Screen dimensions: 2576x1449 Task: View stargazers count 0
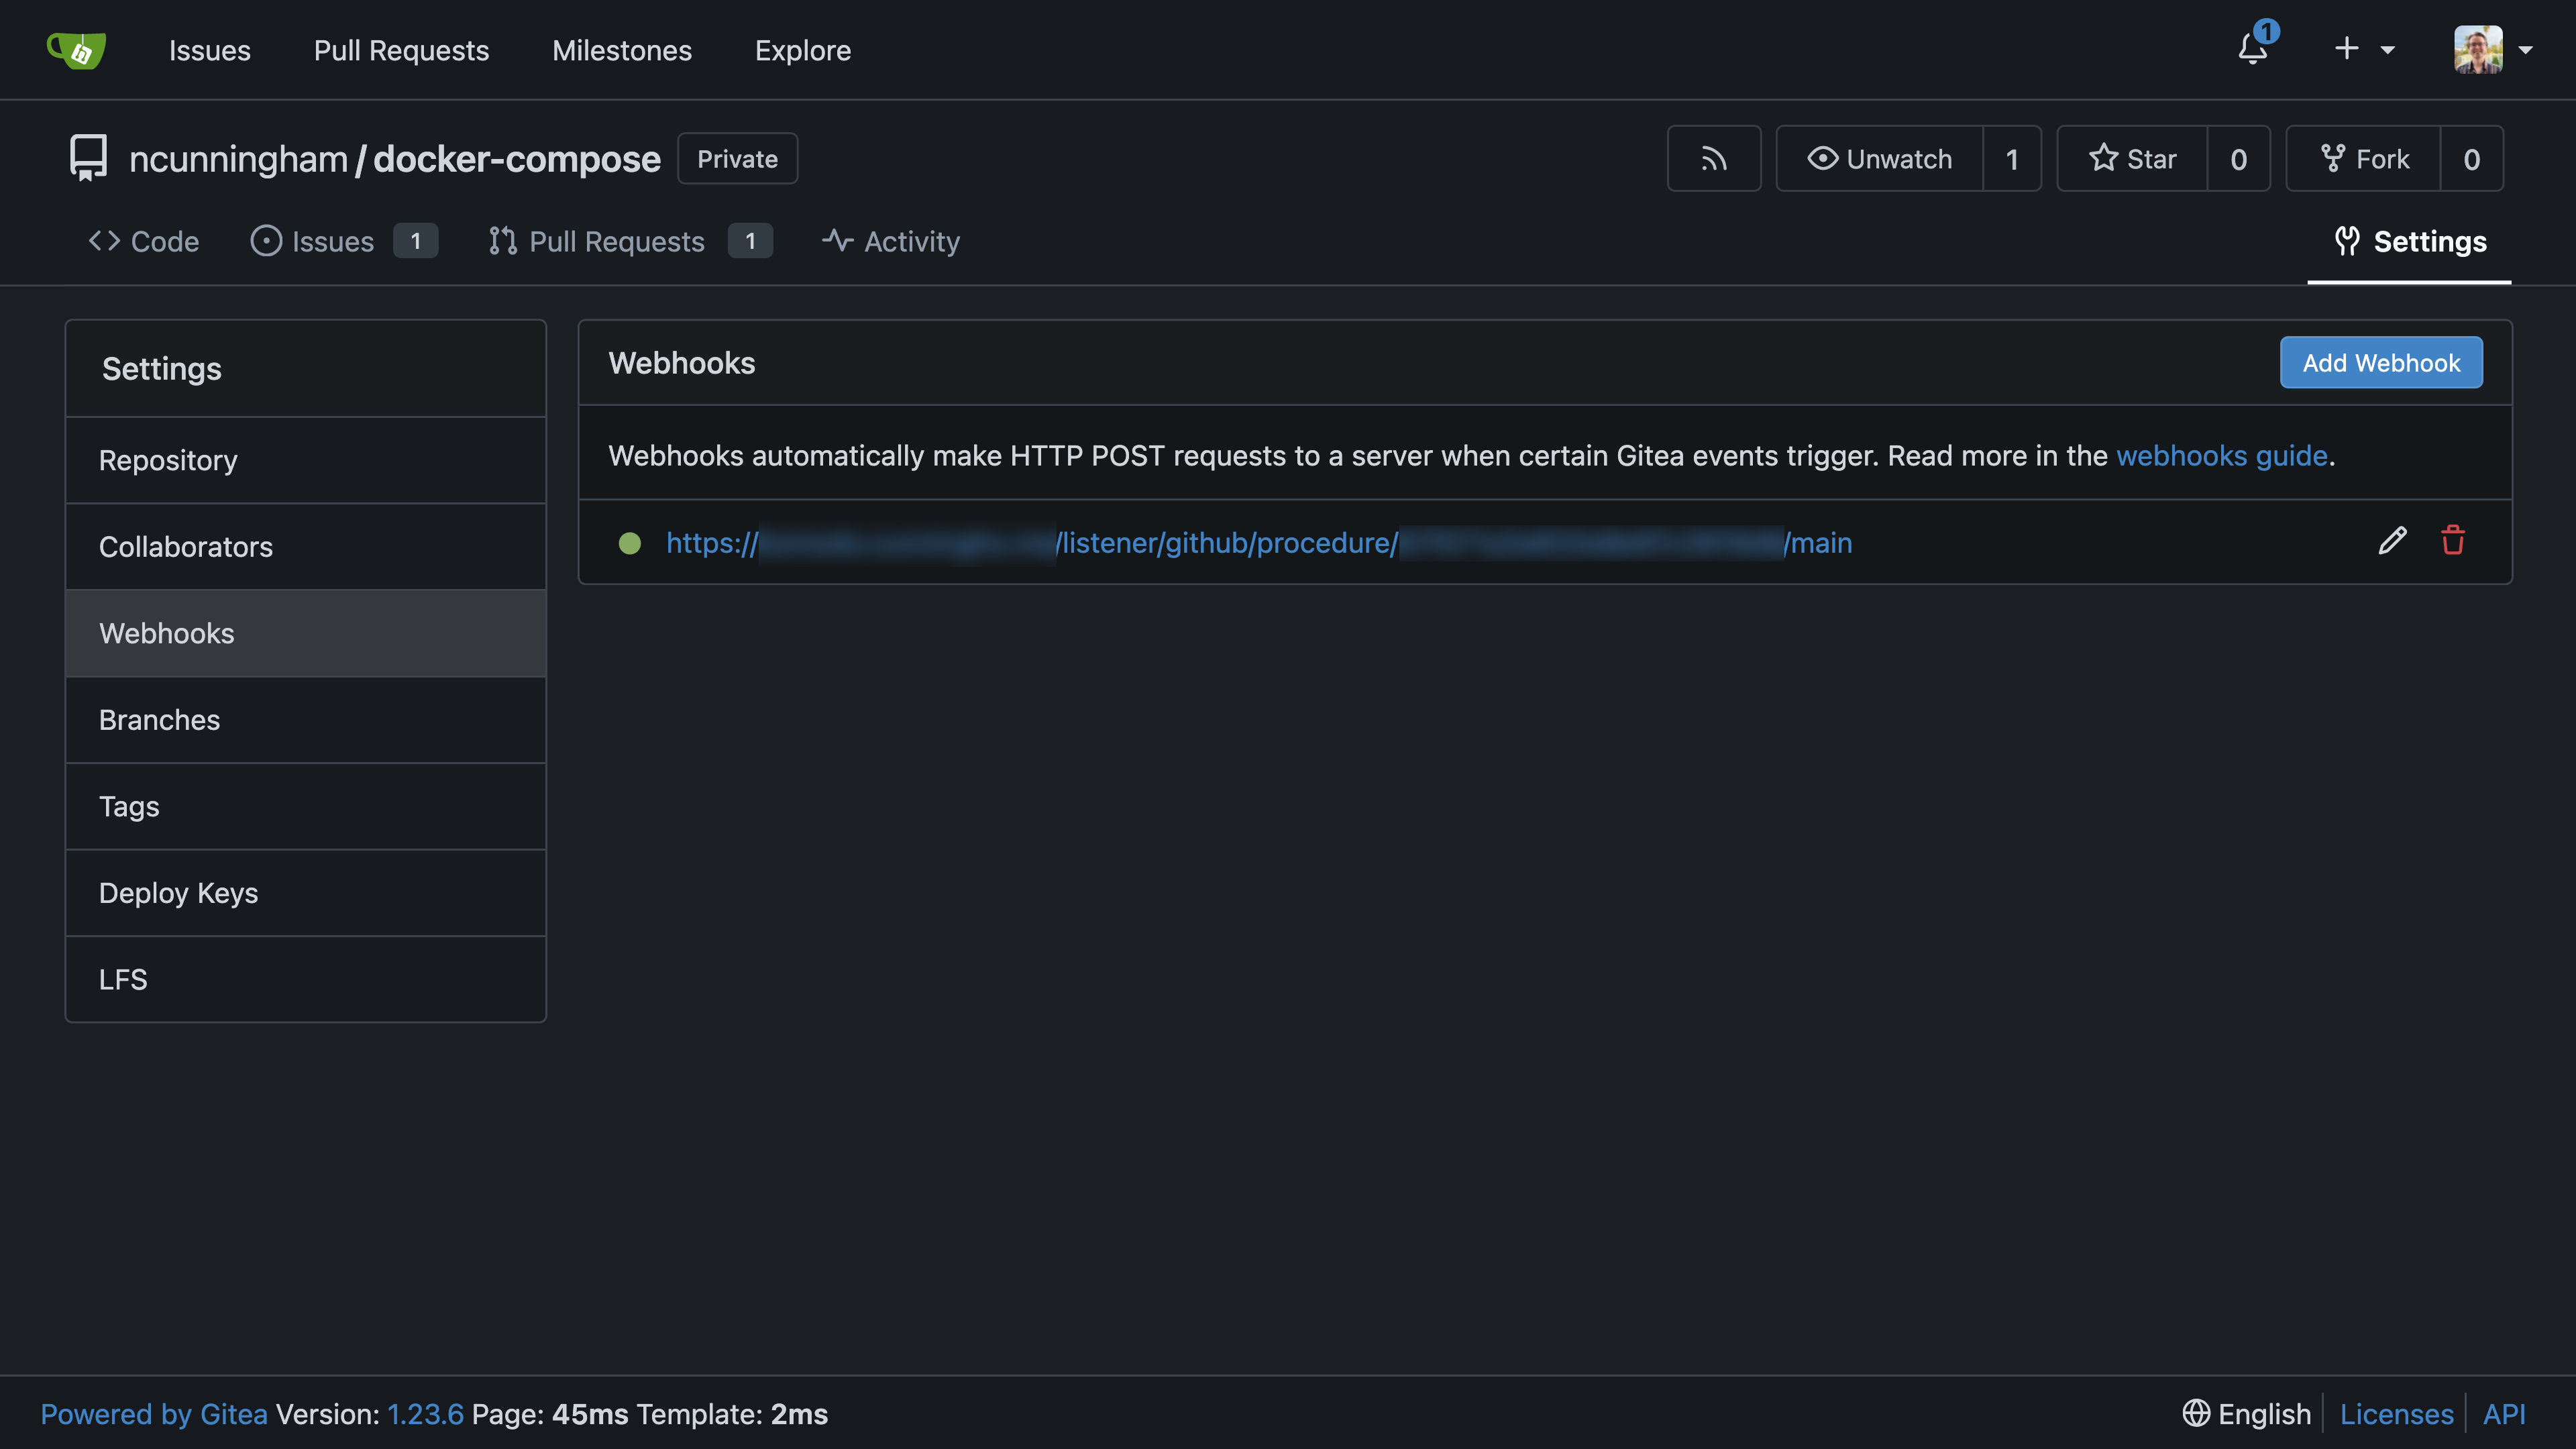point(2239,158)
